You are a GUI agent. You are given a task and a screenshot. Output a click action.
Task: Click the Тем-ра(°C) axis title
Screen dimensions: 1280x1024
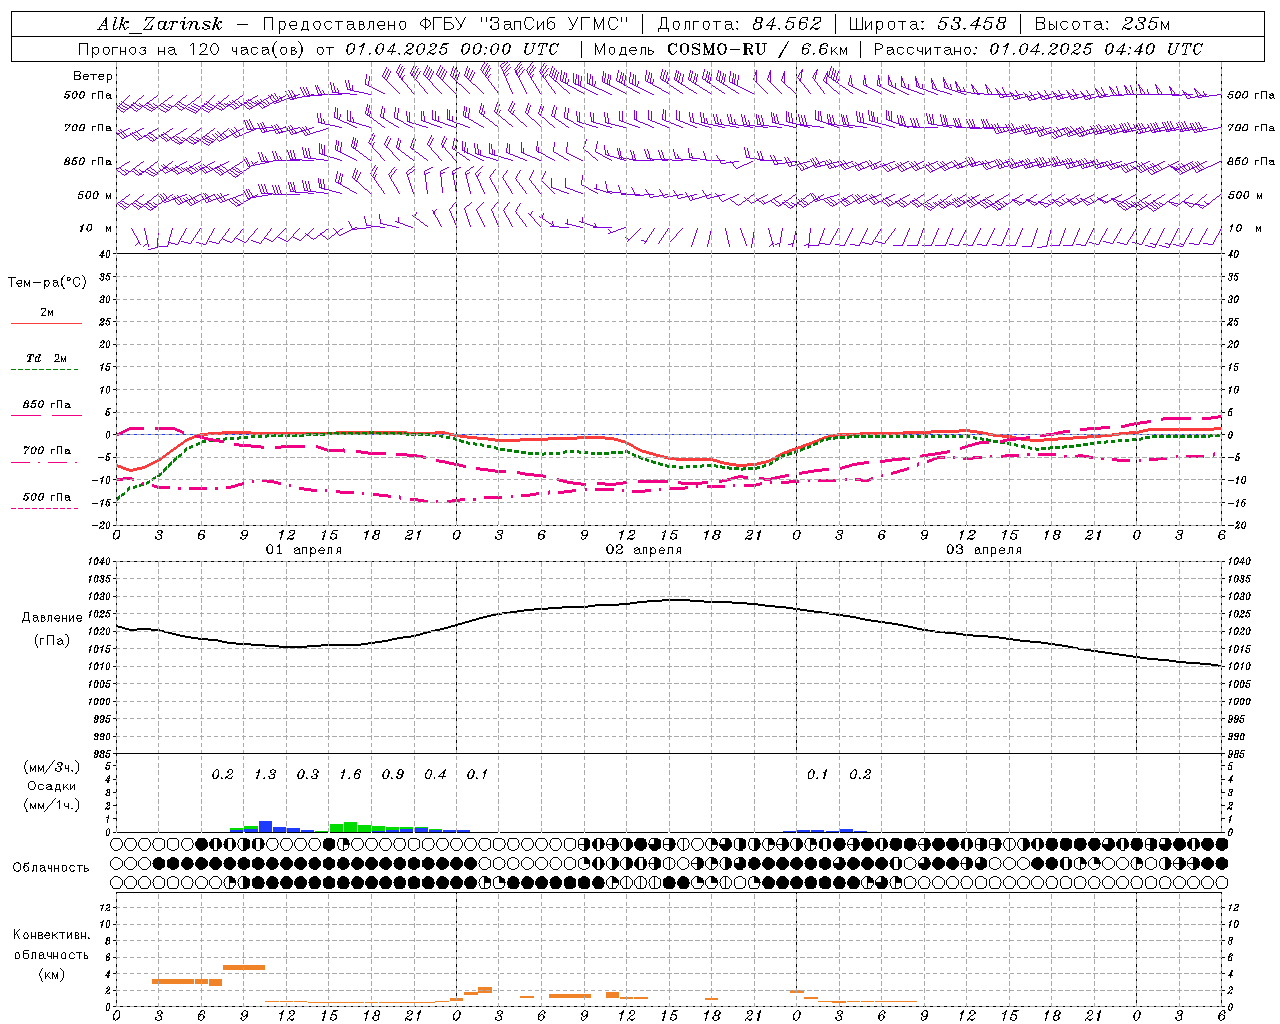47,283
